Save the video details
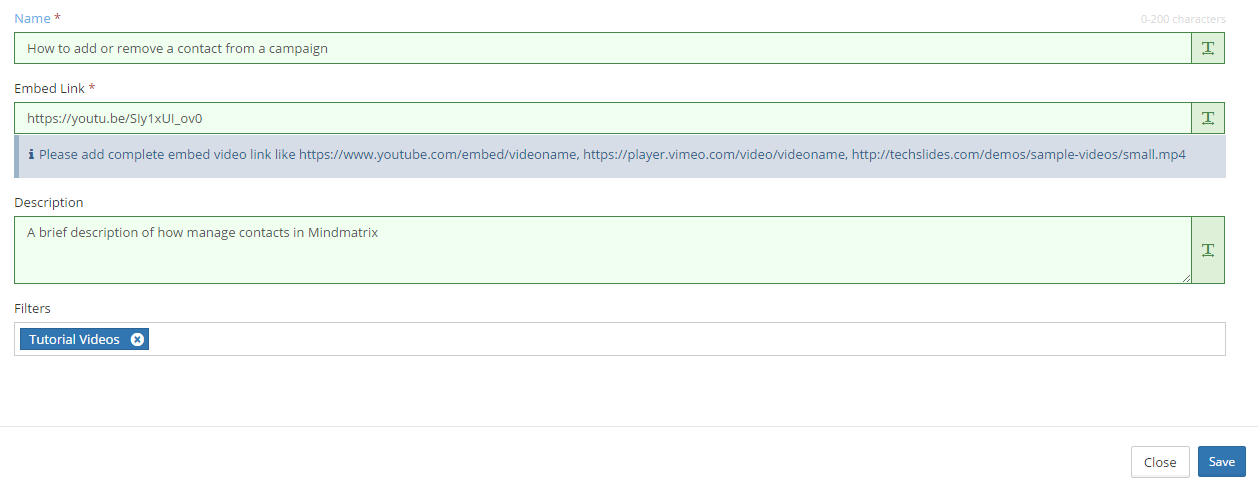The width and height of the screenshot is (1258, 487). pos(1221,462)
